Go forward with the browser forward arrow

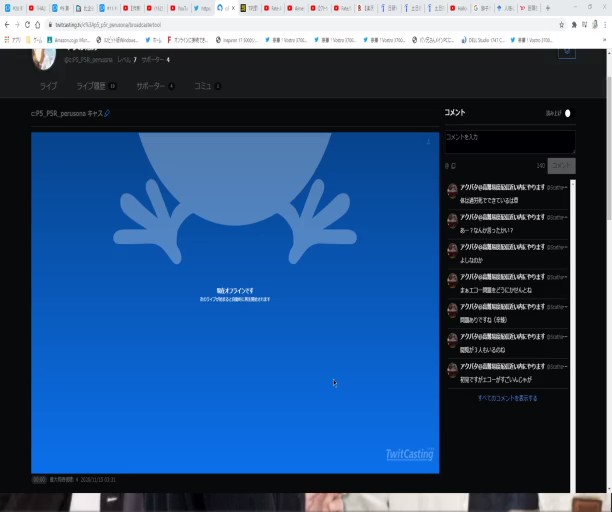tap(17, 25)
